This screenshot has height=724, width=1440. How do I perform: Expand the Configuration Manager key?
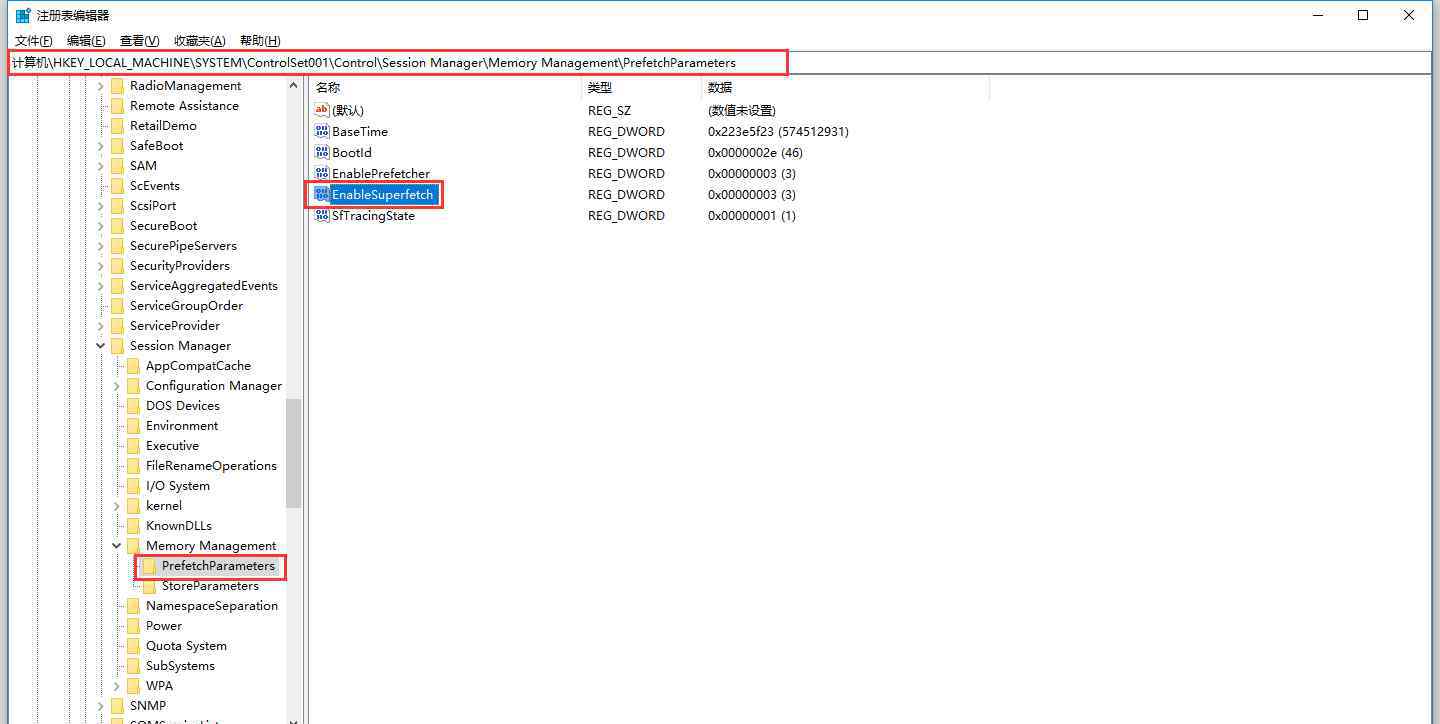(x=117, y=386)
